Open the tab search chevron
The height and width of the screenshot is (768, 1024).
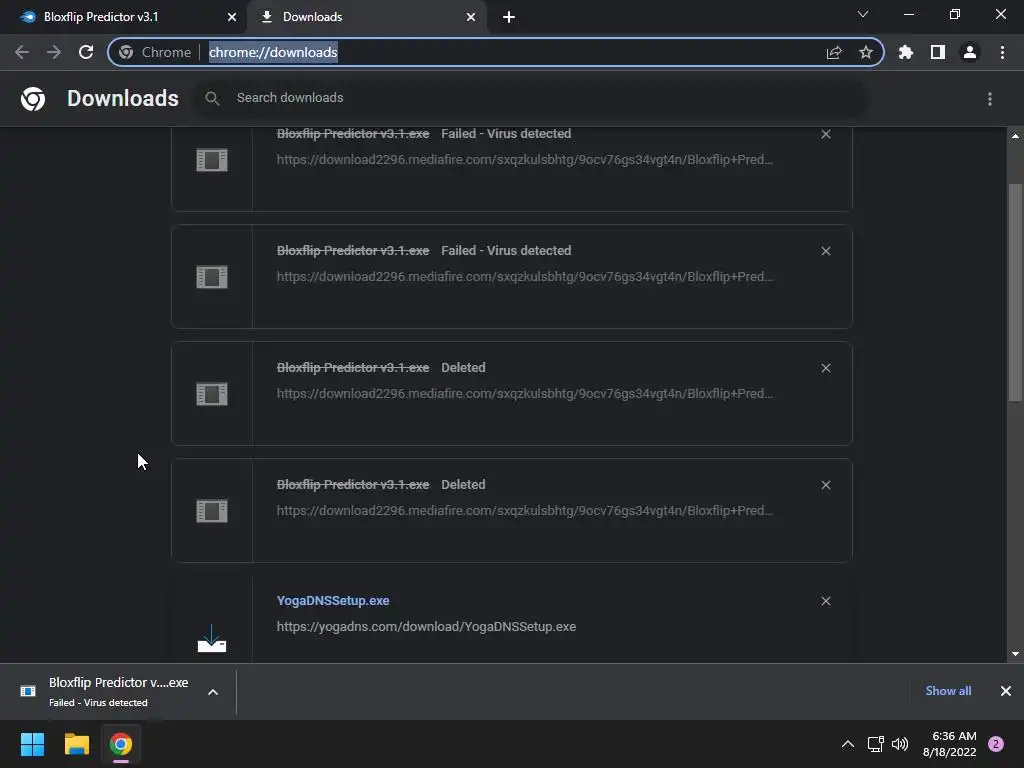(x=863, y=14)
